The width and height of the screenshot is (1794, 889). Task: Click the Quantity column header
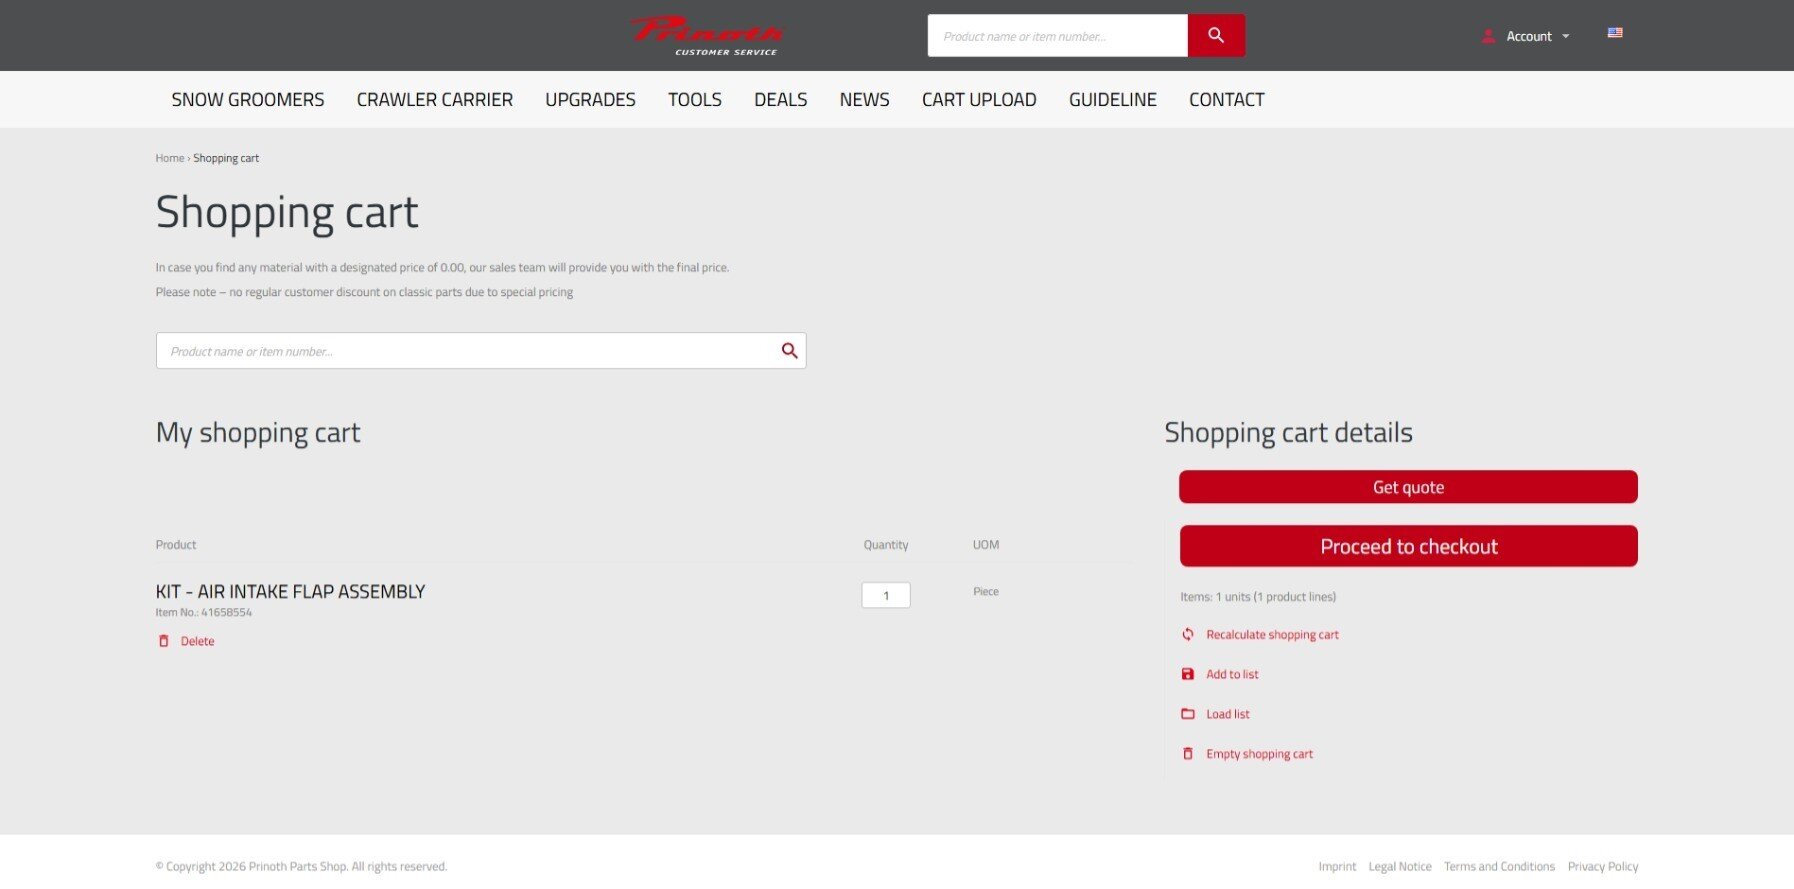pos(886,544)
